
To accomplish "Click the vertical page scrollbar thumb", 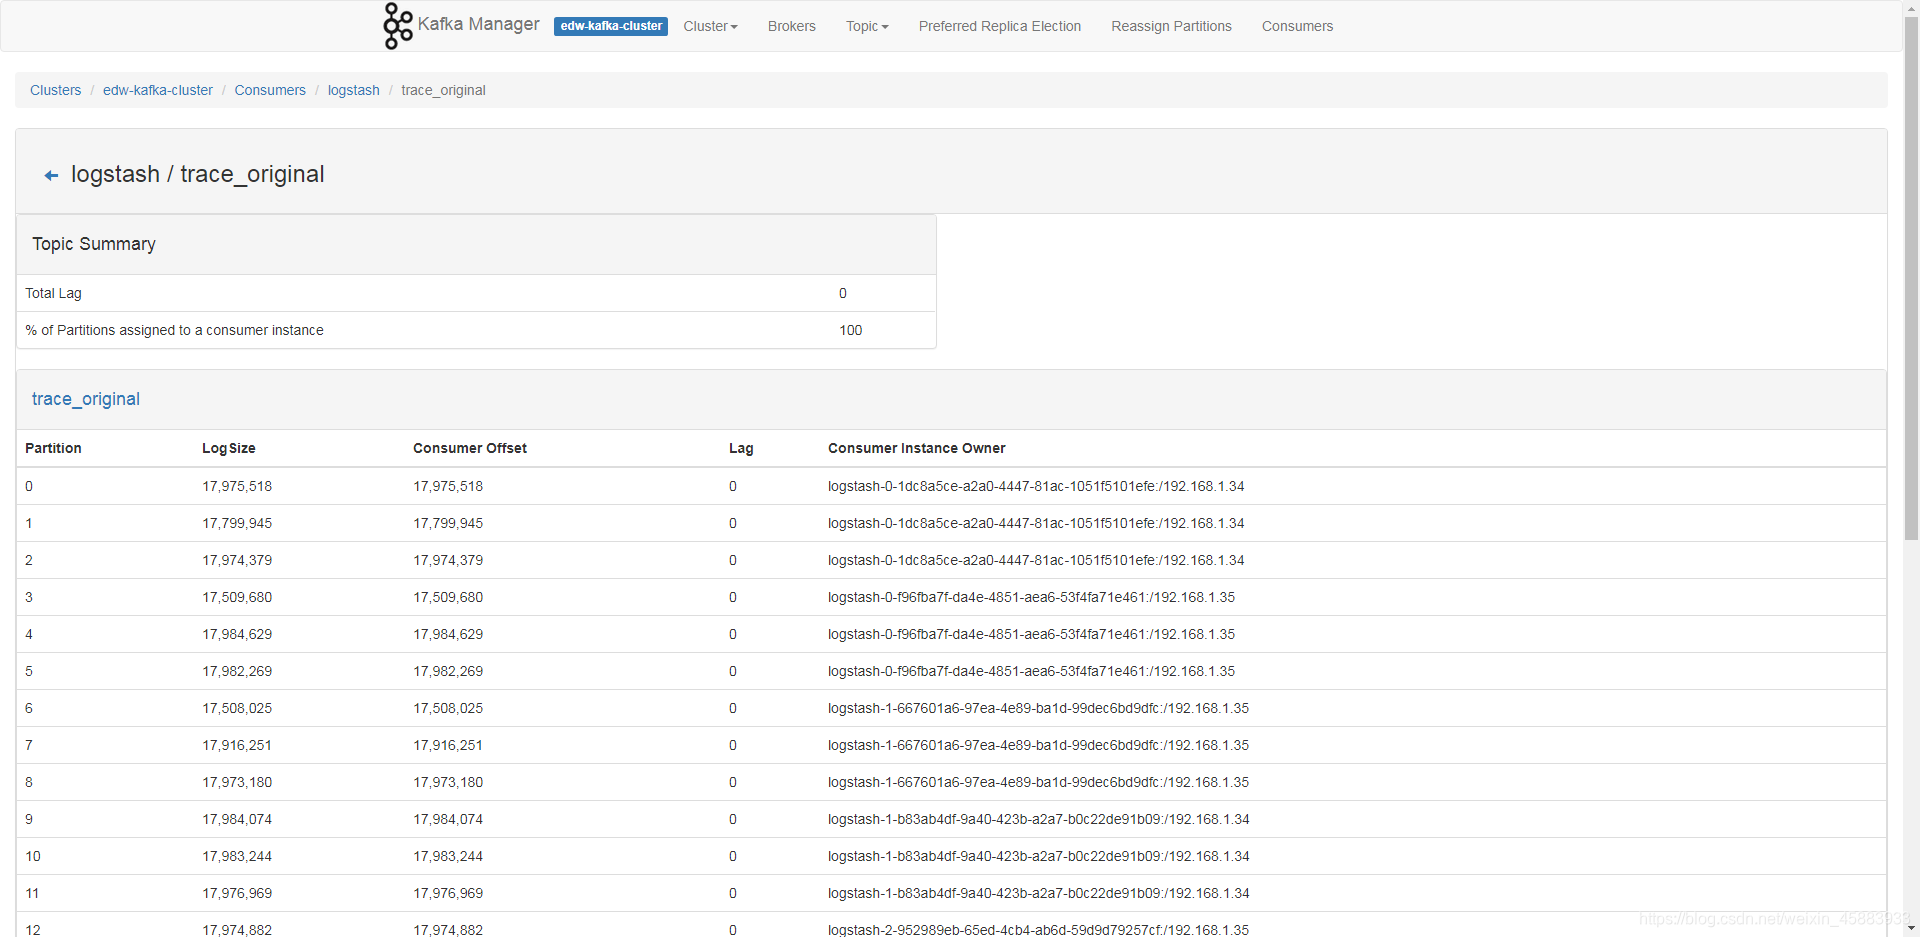I will click(x=1911, y=280).
